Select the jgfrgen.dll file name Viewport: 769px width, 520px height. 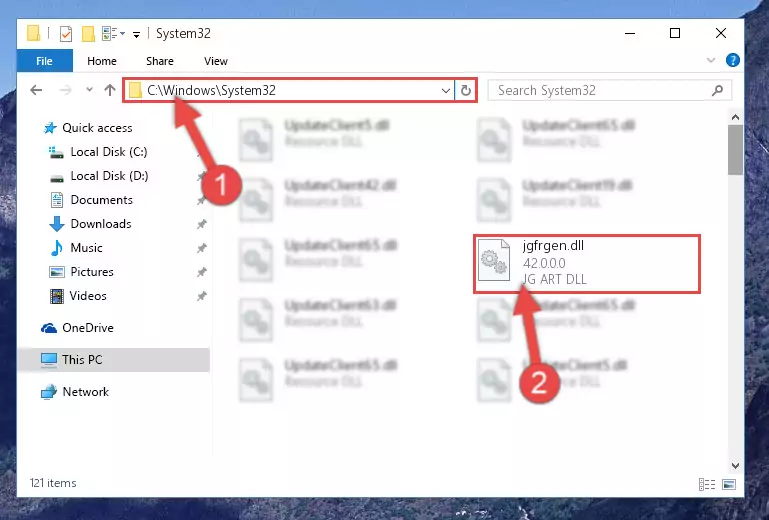[553, 245]
